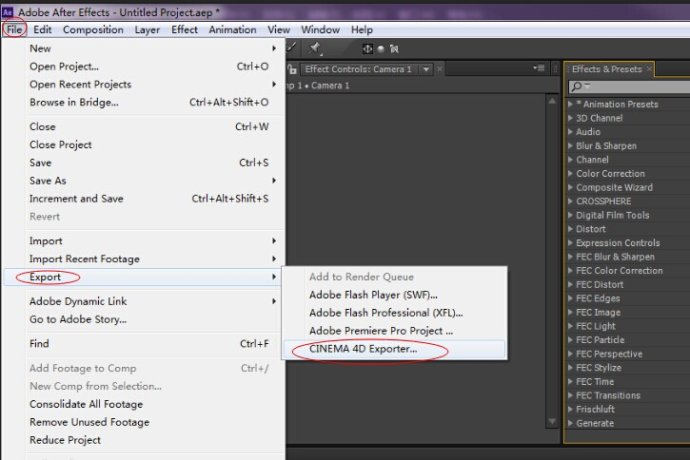Expand the Expression Controls category
This screenshot has width=690, height=460.
pos(570,243)
